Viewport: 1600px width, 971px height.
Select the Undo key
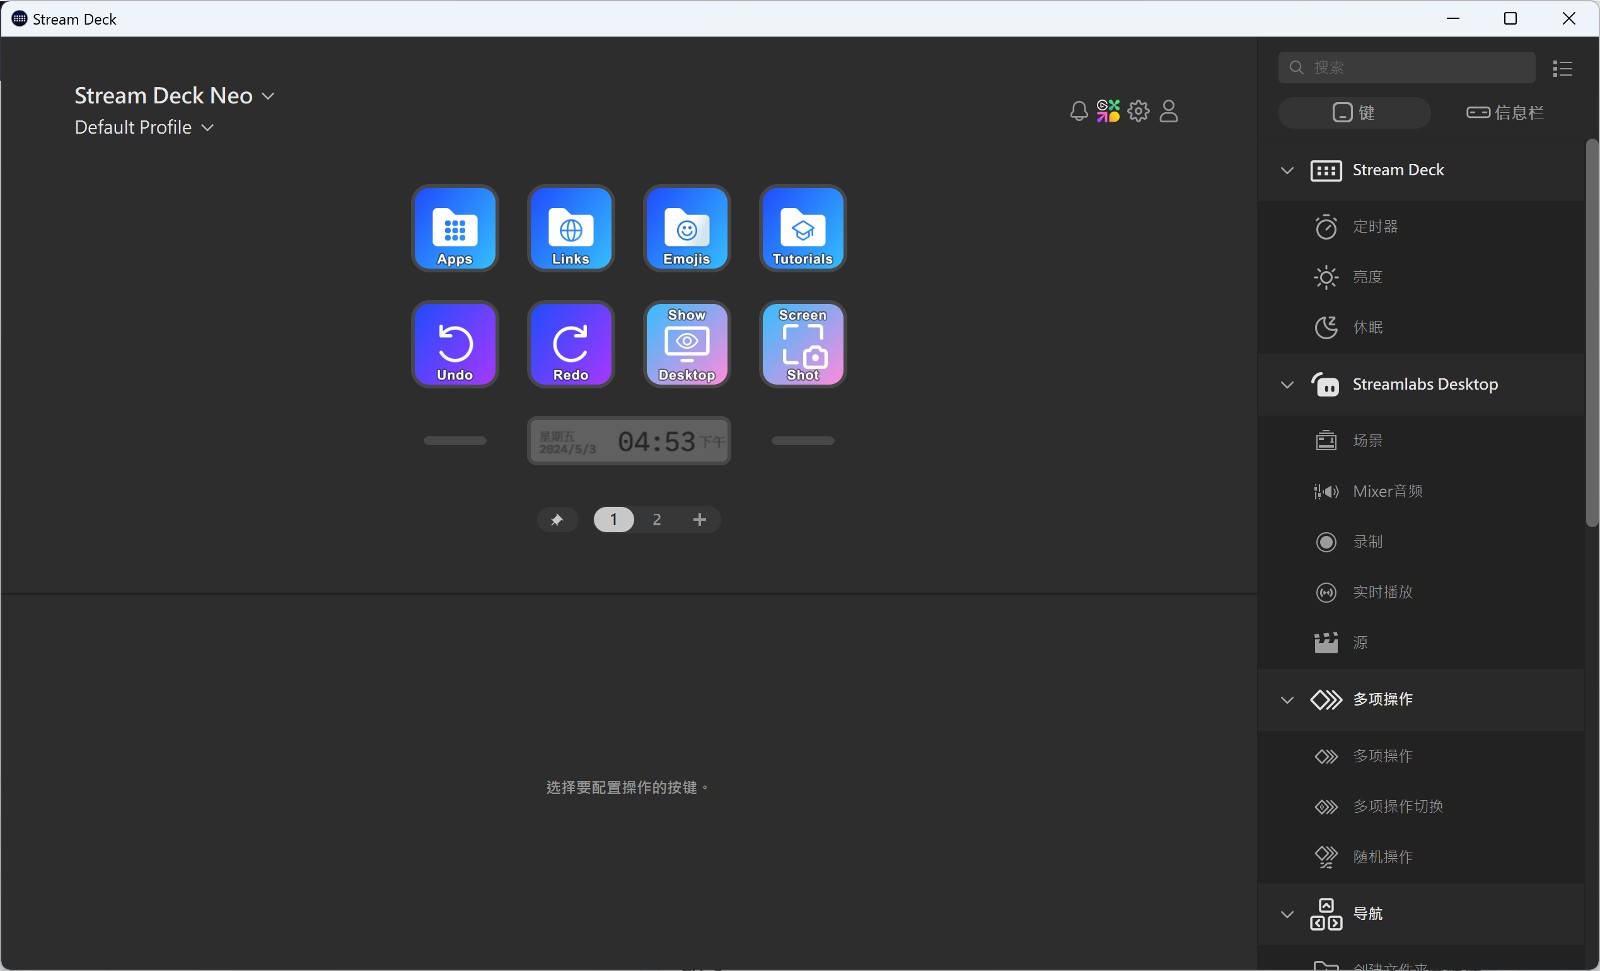pyautogui.click(x=455, y=344)
